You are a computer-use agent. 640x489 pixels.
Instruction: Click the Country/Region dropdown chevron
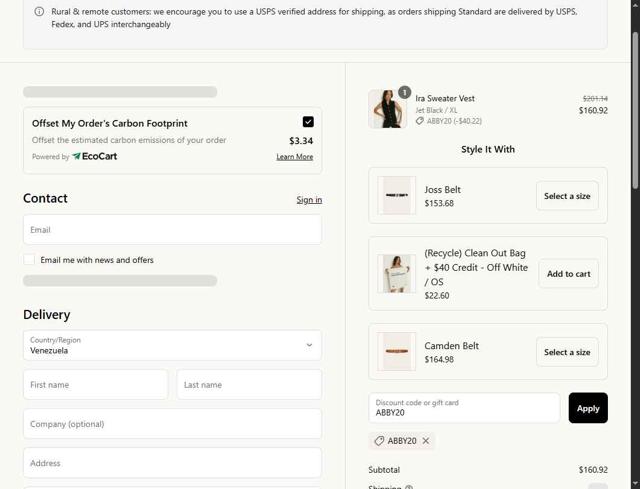309,345
